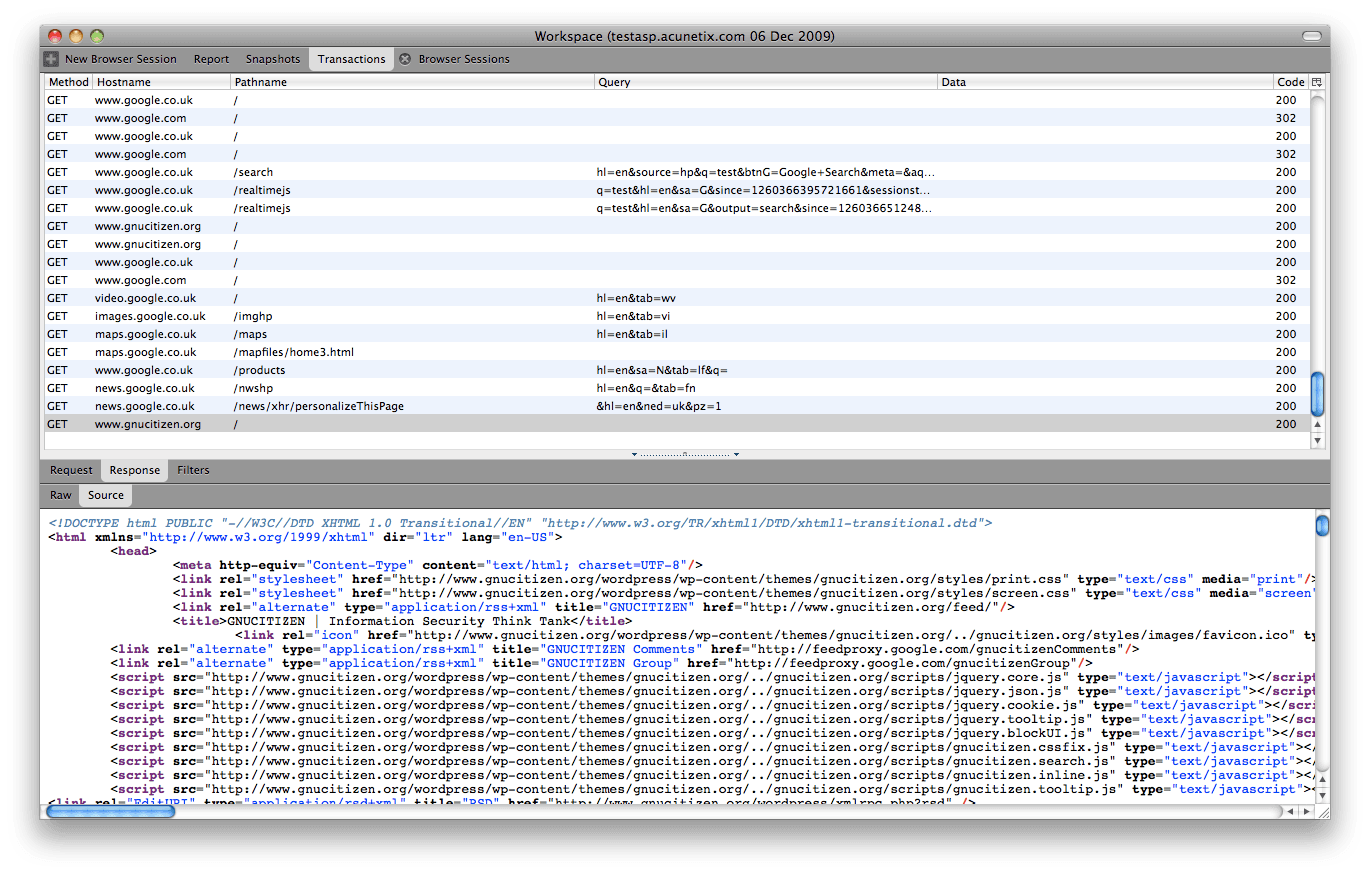Click the source pane horizontal scrollbar thumb
The height and width of the screenshot is (874, 1370).
111,811
